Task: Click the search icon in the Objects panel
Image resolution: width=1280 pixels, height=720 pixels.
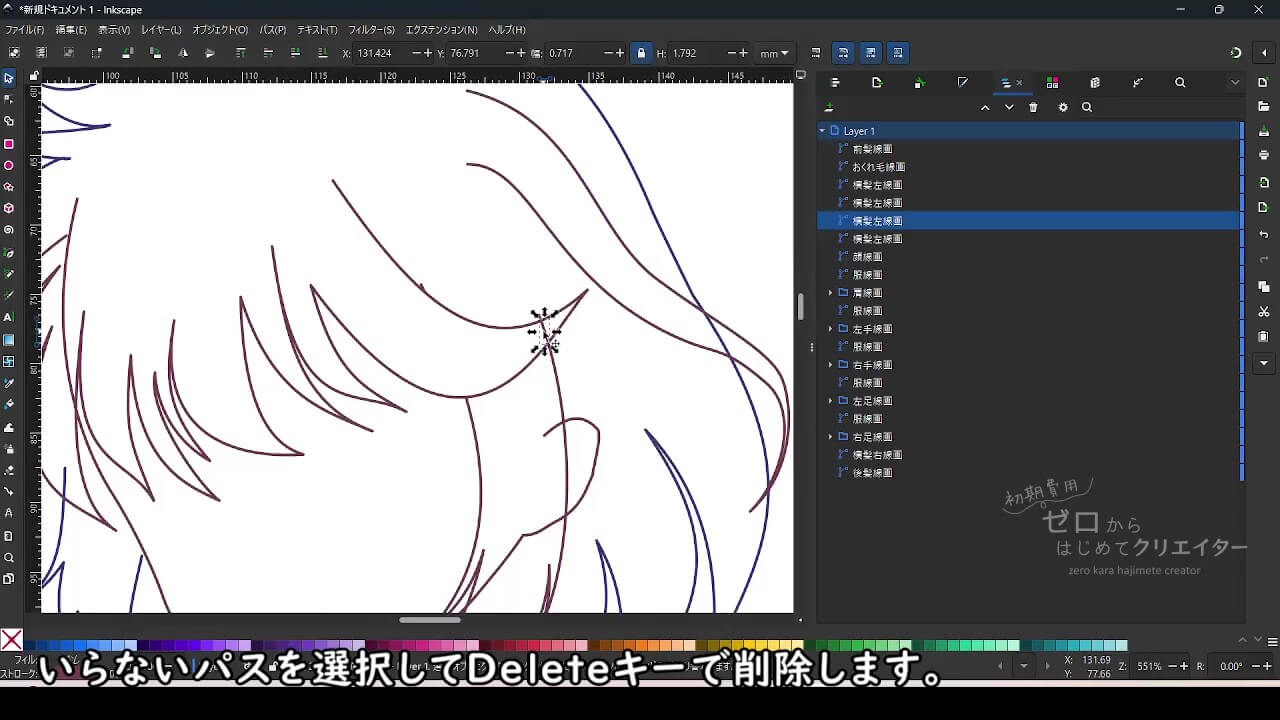Action: [1088, 107]
